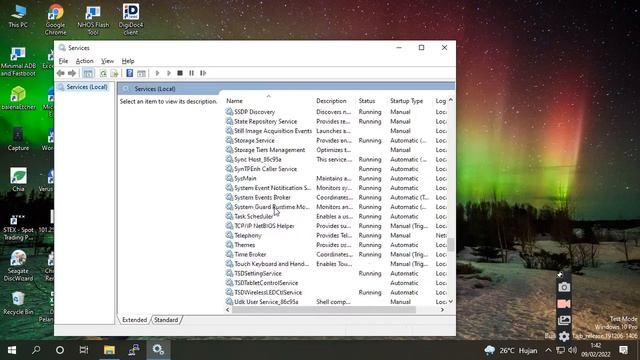Screen dimensions: 640x360
Task: Click the Services gear icon in taskbar
Action: click(x=158, y=350)
